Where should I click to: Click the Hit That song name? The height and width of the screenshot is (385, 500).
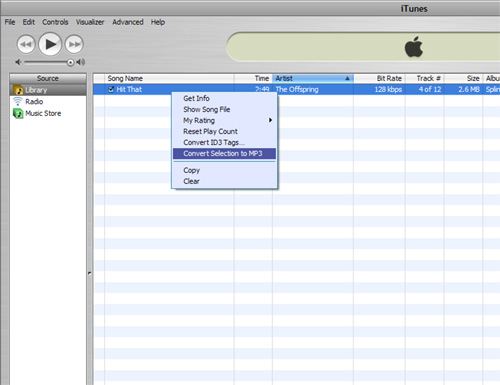(x=129, y=89)
